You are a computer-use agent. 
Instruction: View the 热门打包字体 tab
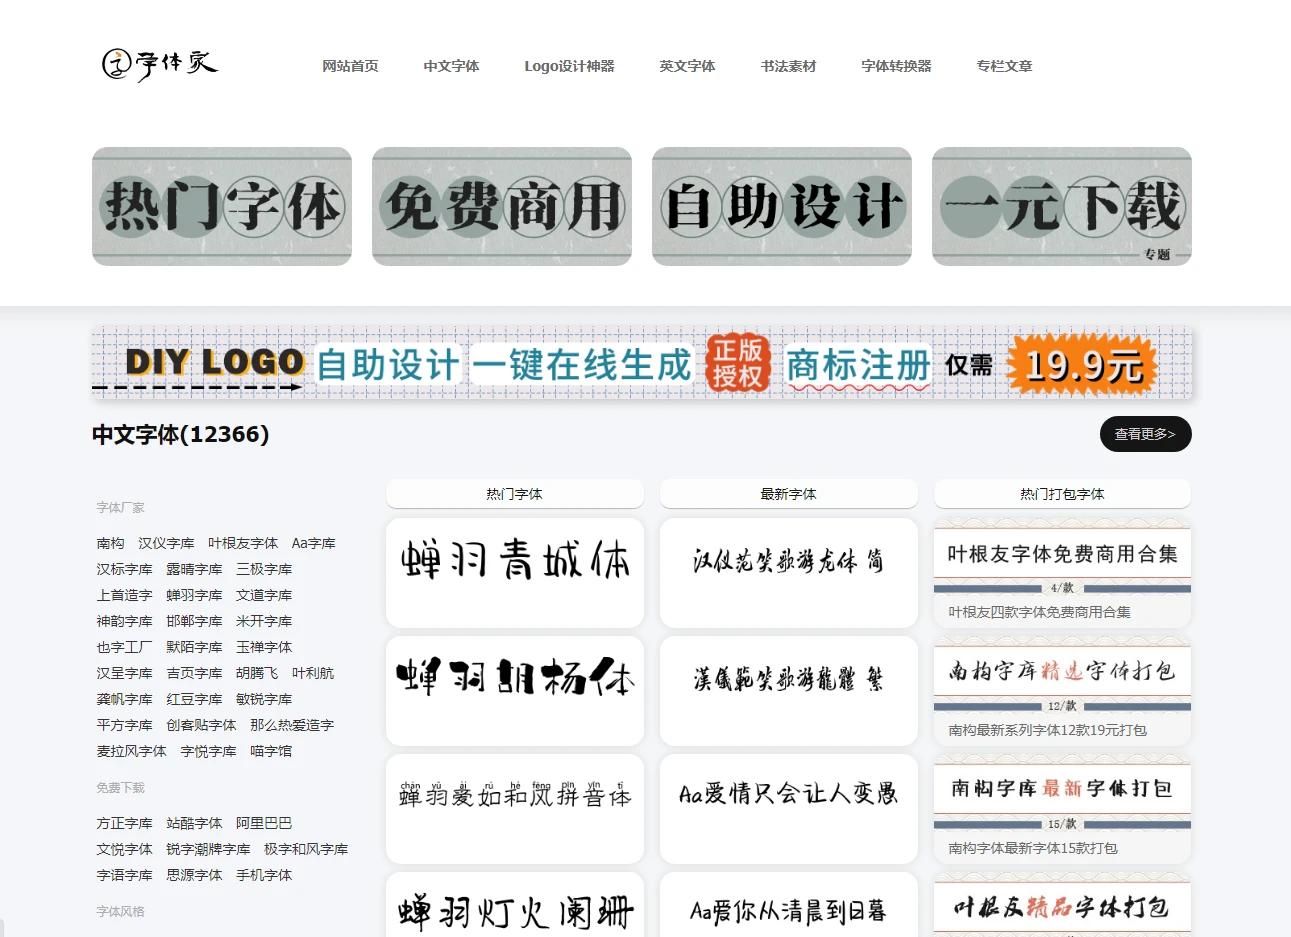pos(1062,493)
